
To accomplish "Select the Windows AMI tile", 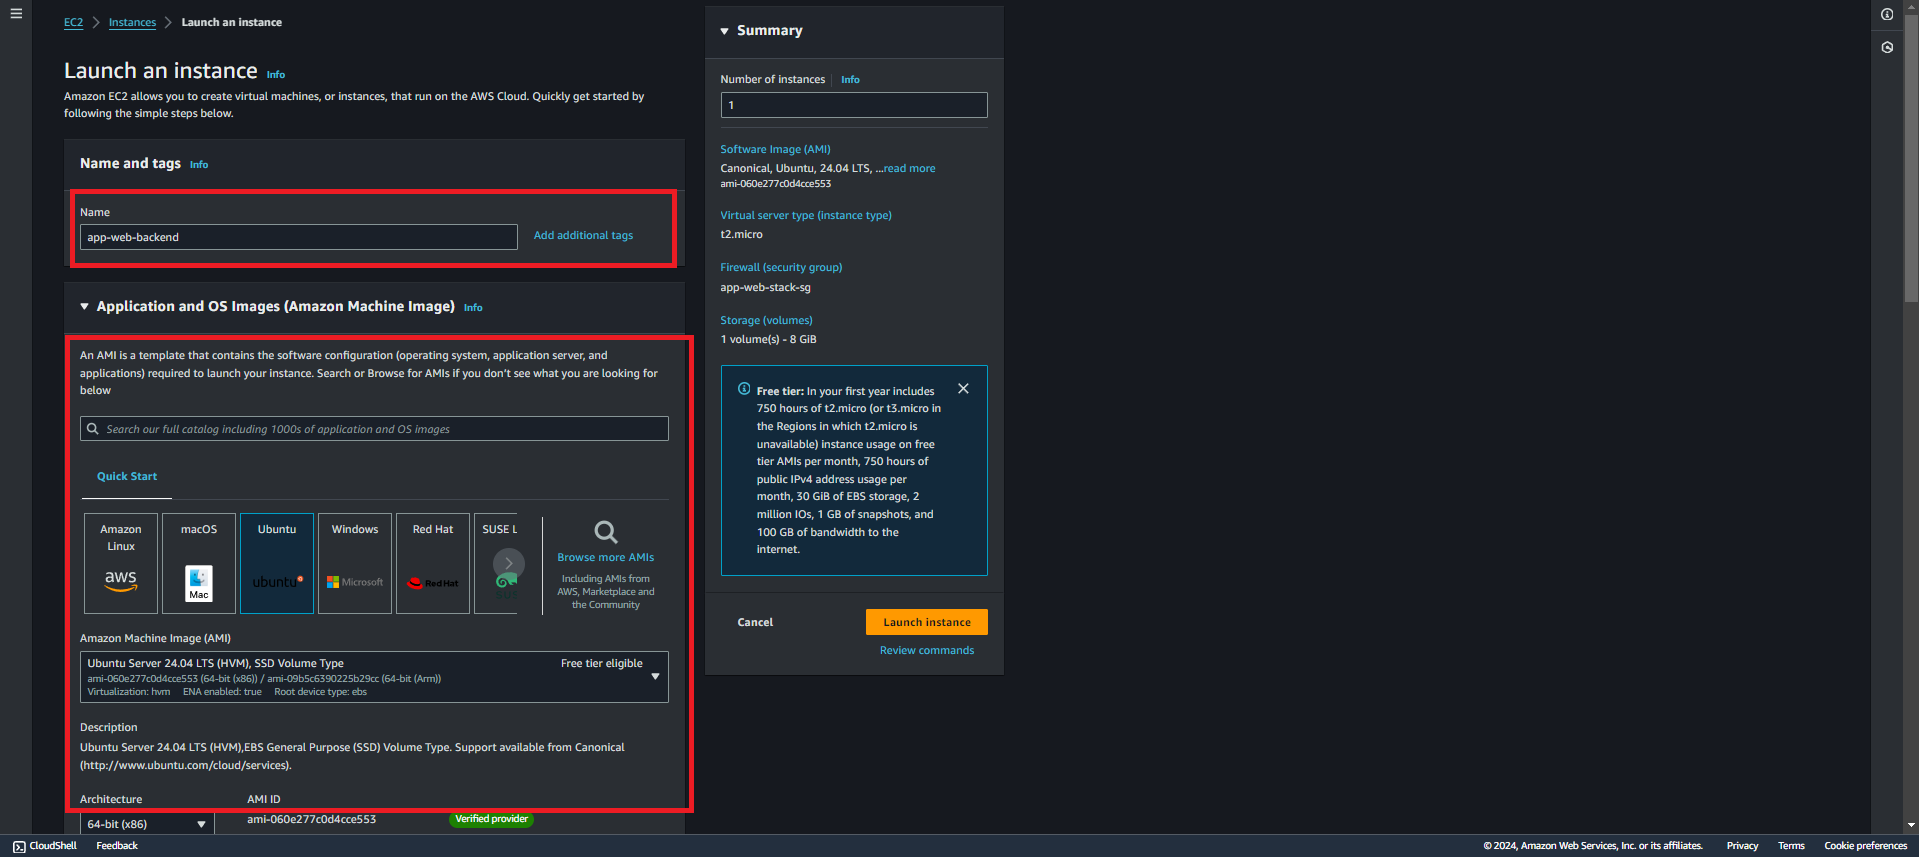I will pos(355,563).
